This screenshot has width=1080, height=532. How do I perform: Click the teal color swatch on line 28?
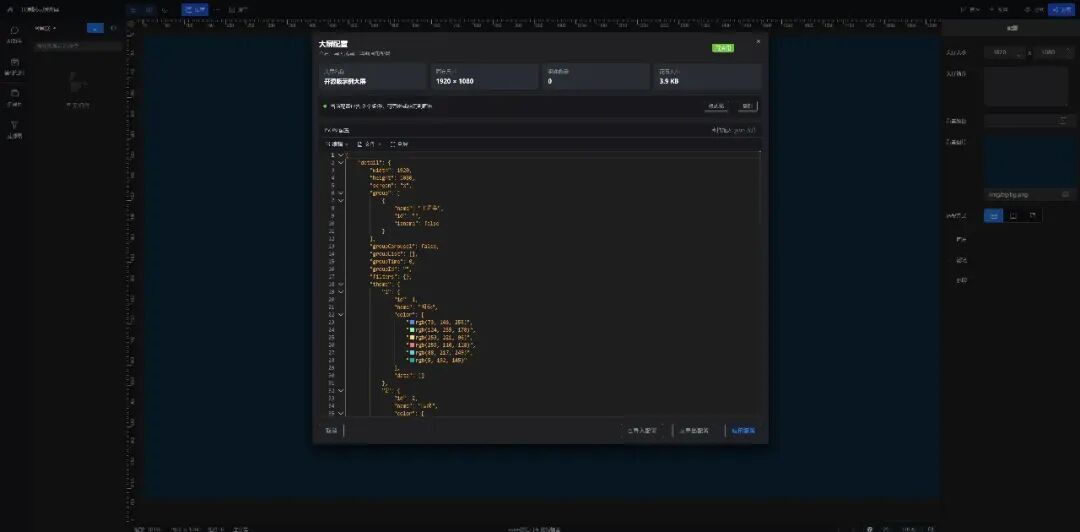point(412,360)
